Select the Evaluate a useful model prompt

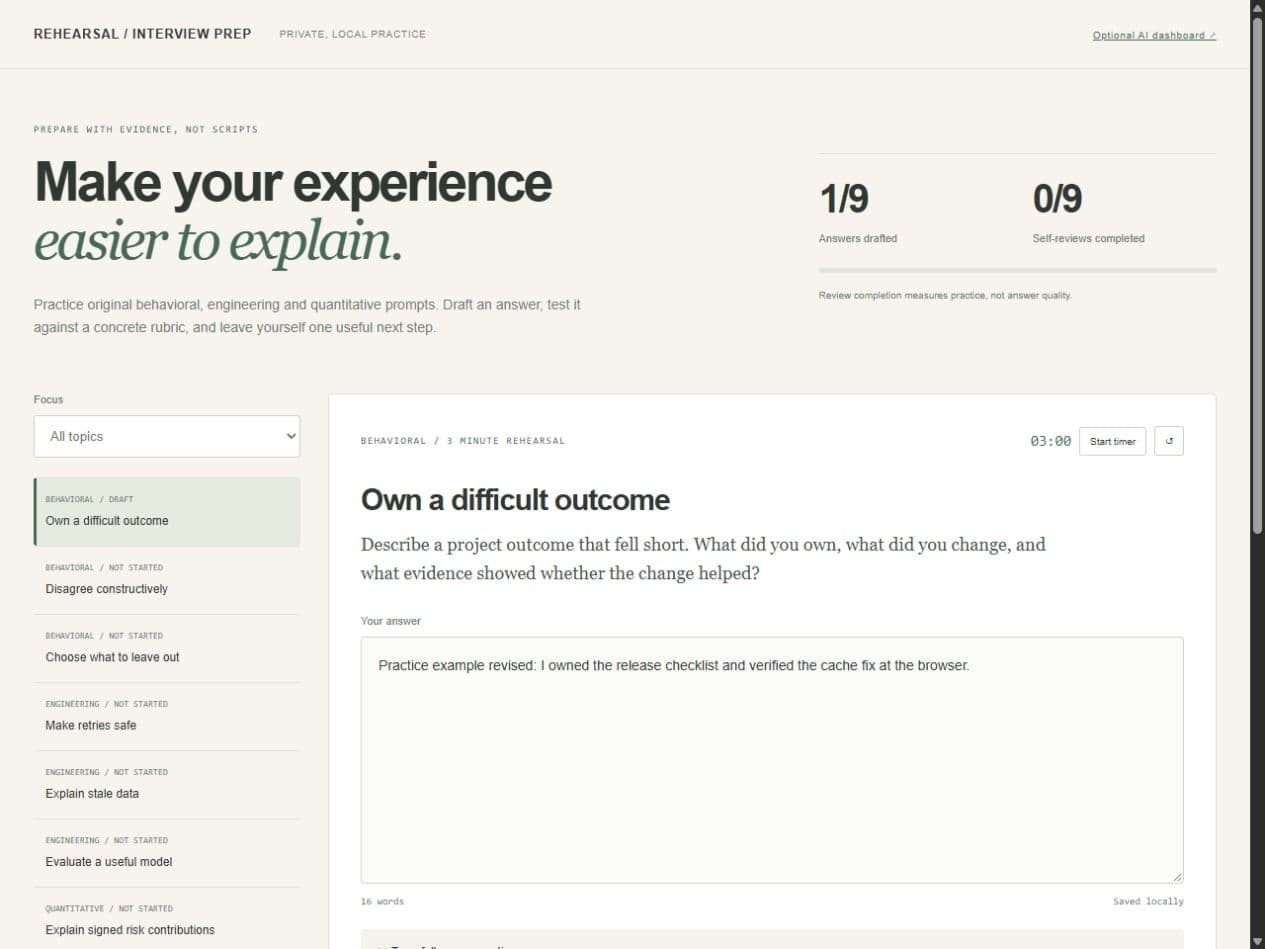pos(167,852)
